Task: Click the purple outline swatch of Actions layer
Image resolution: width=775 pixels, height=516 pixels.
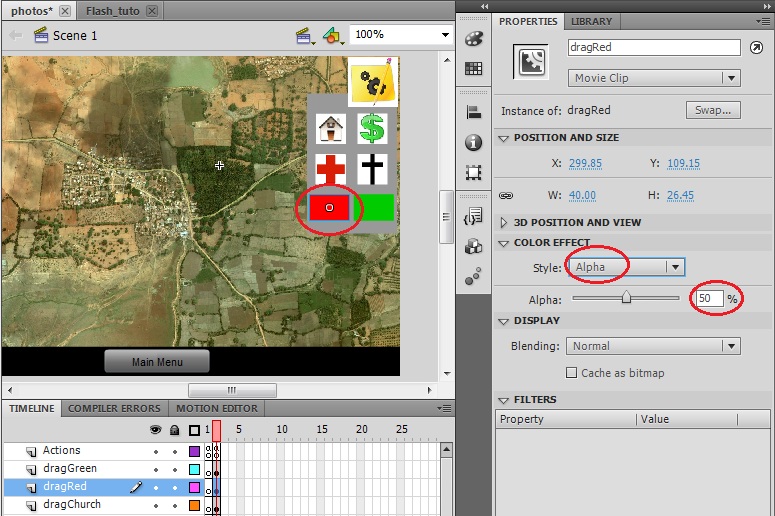Action: 194,451
